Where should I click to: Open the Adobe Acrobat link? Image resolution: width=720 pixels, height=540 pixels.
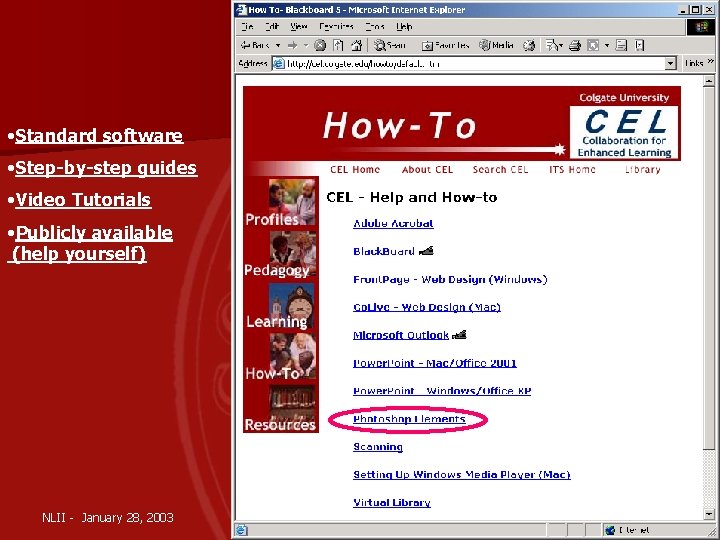[x=393, y=224]
